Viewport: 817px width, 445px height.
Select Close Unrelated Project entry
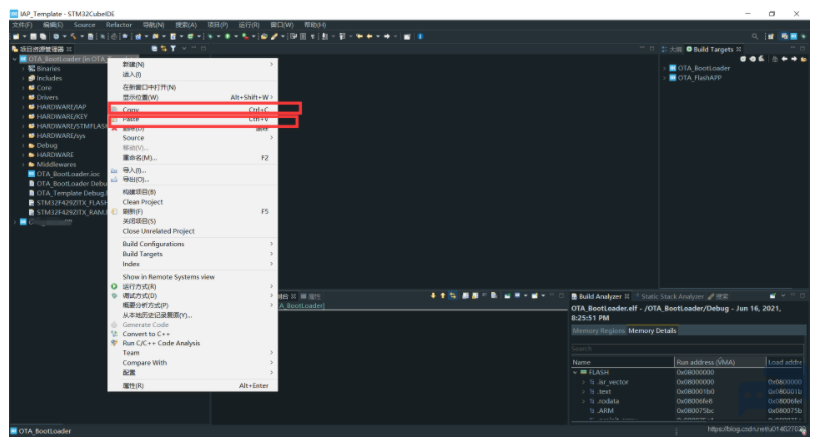(x=193, y=231)
